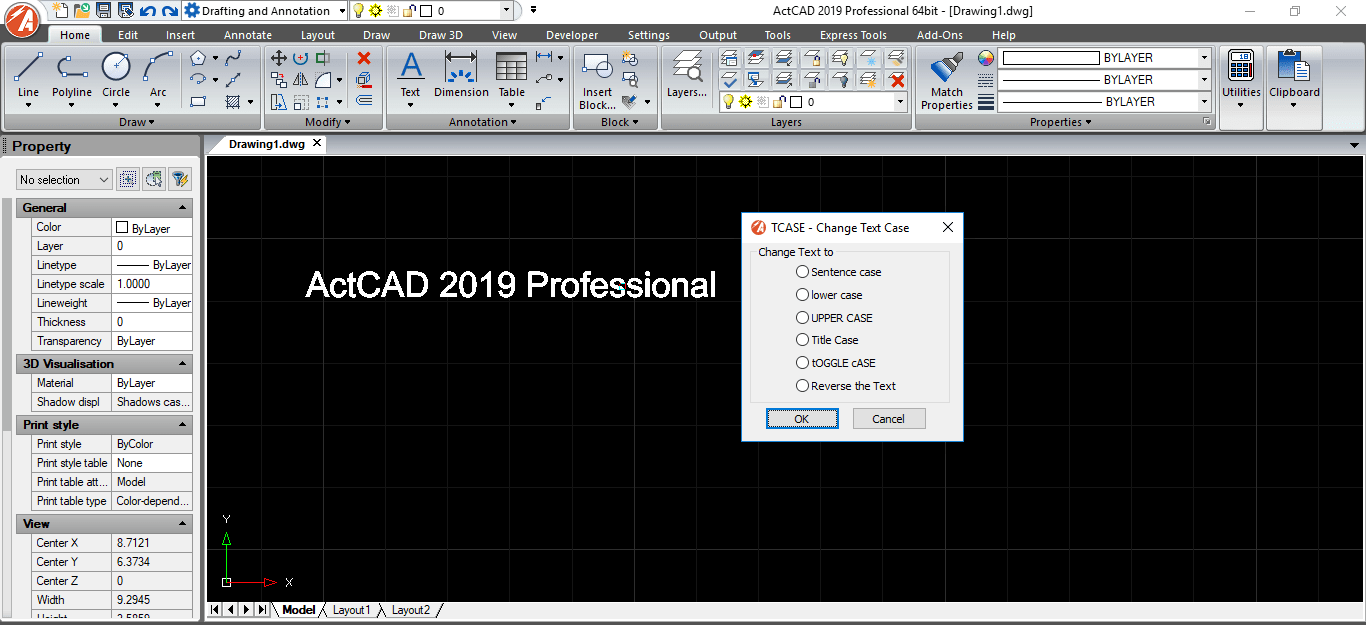Click the Insert Block icon

(x=598, y=82)
